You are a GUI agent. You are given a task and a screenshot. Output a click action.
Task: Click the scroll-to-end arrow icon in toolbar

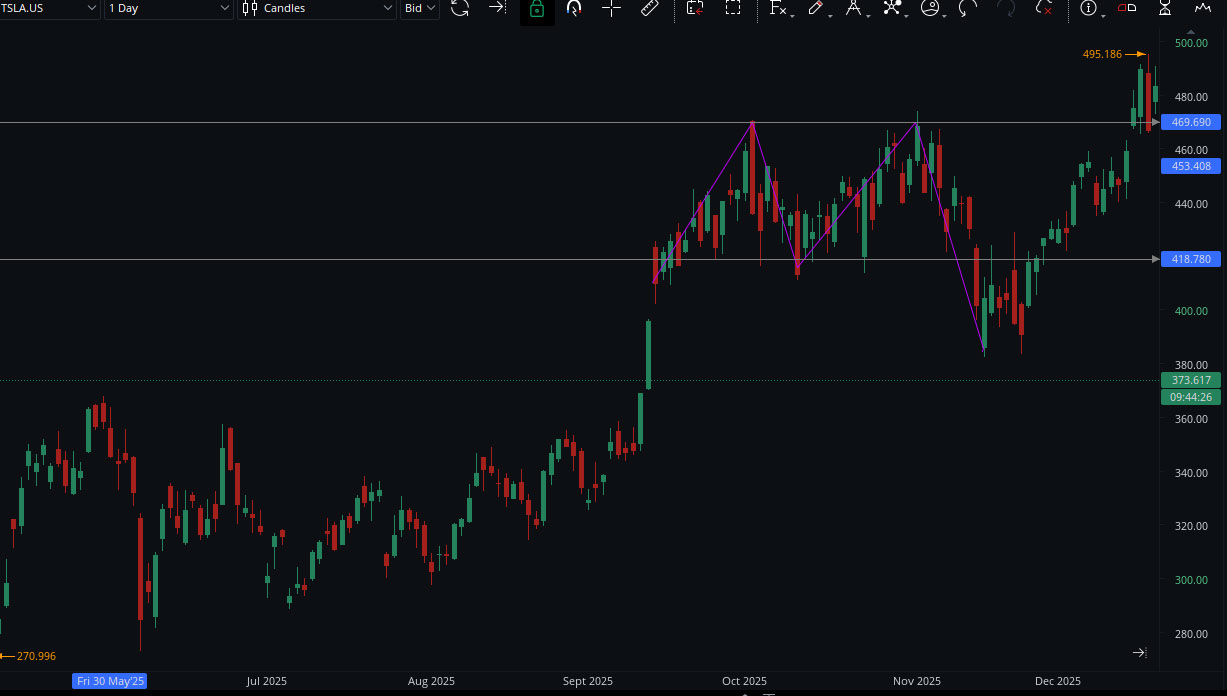(x=496, y=8)
